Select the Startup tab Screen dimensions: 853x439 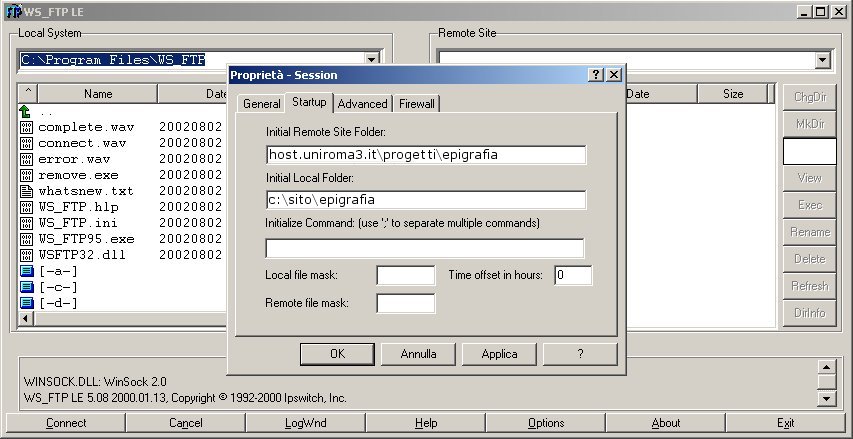click(x=309, y=102)
